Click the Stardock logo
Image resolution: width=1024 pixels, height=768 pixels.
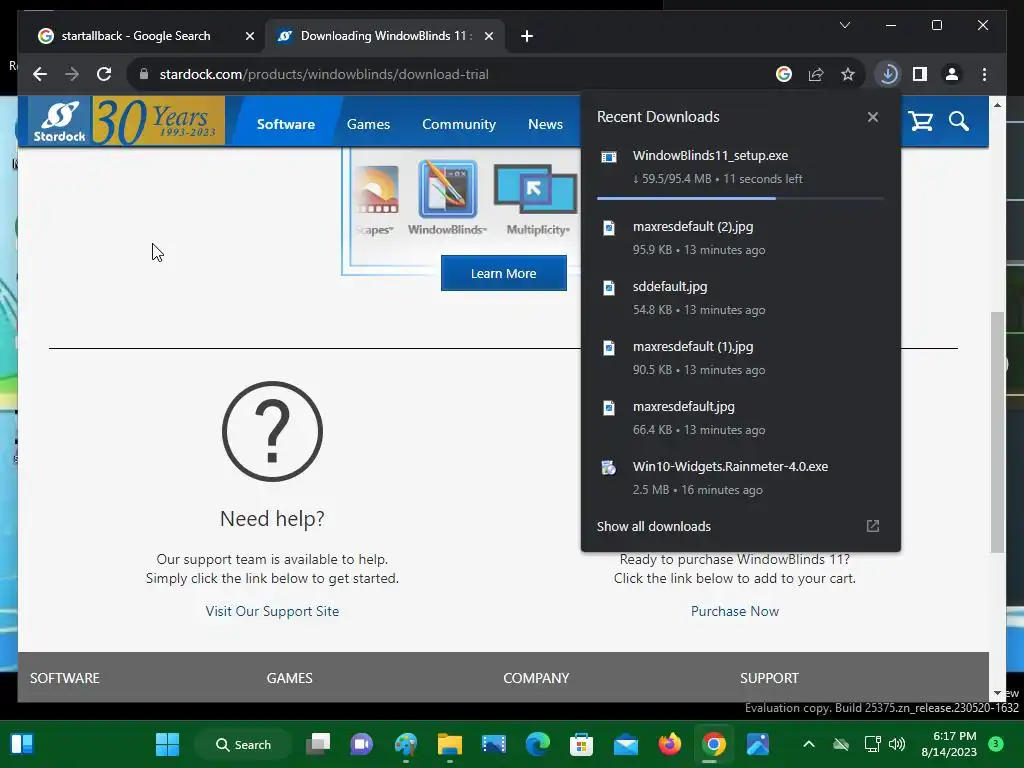pos(60,121)
